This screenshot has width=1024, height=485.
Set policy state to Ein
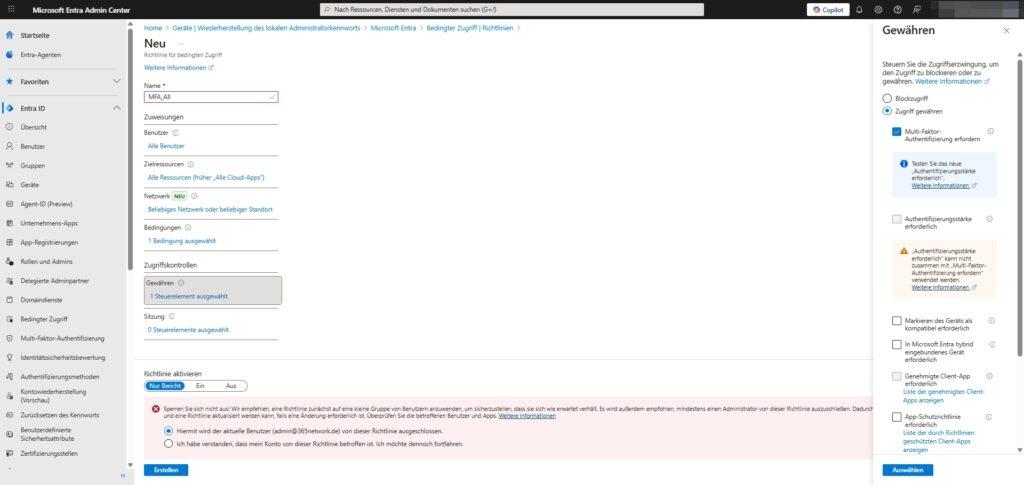200,386
